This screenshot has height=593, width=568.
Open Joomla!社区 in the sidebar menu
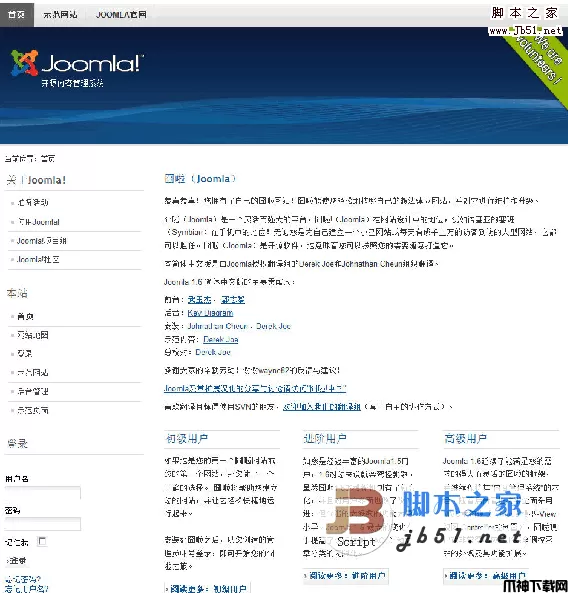pos(38,259)
